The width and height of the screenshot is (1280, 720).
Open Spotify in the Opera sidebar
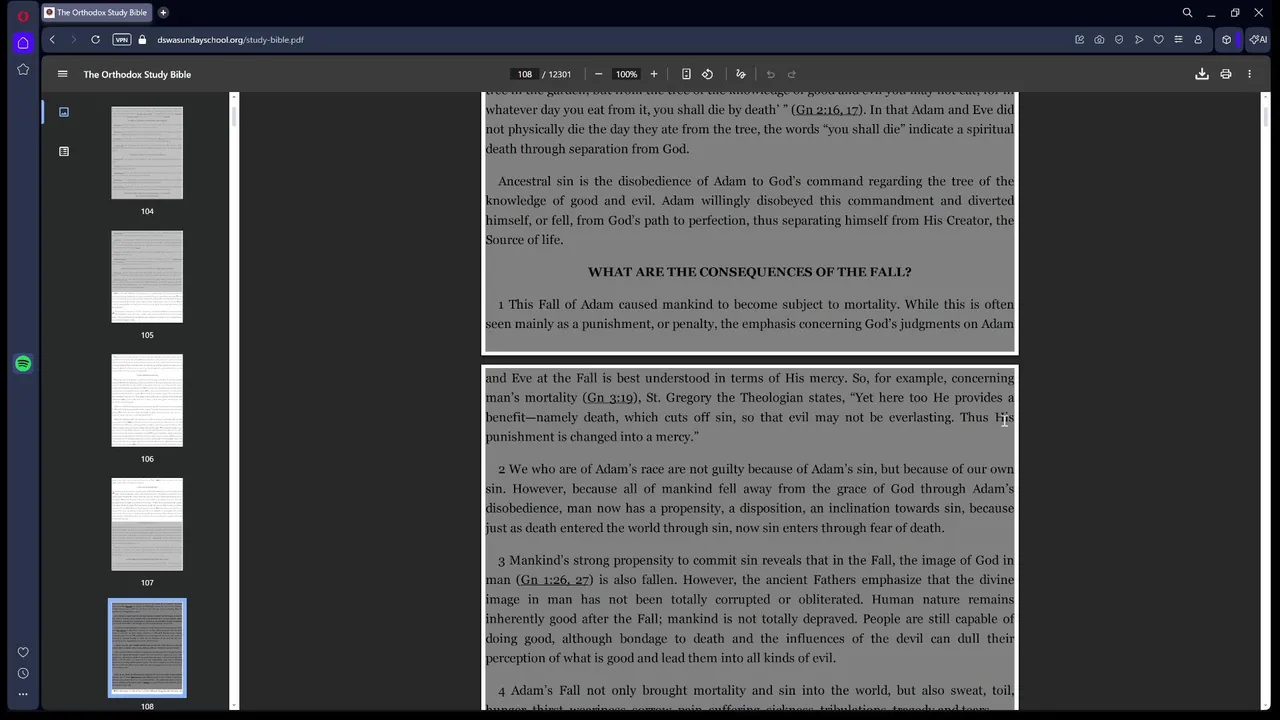tap(23, 364)
